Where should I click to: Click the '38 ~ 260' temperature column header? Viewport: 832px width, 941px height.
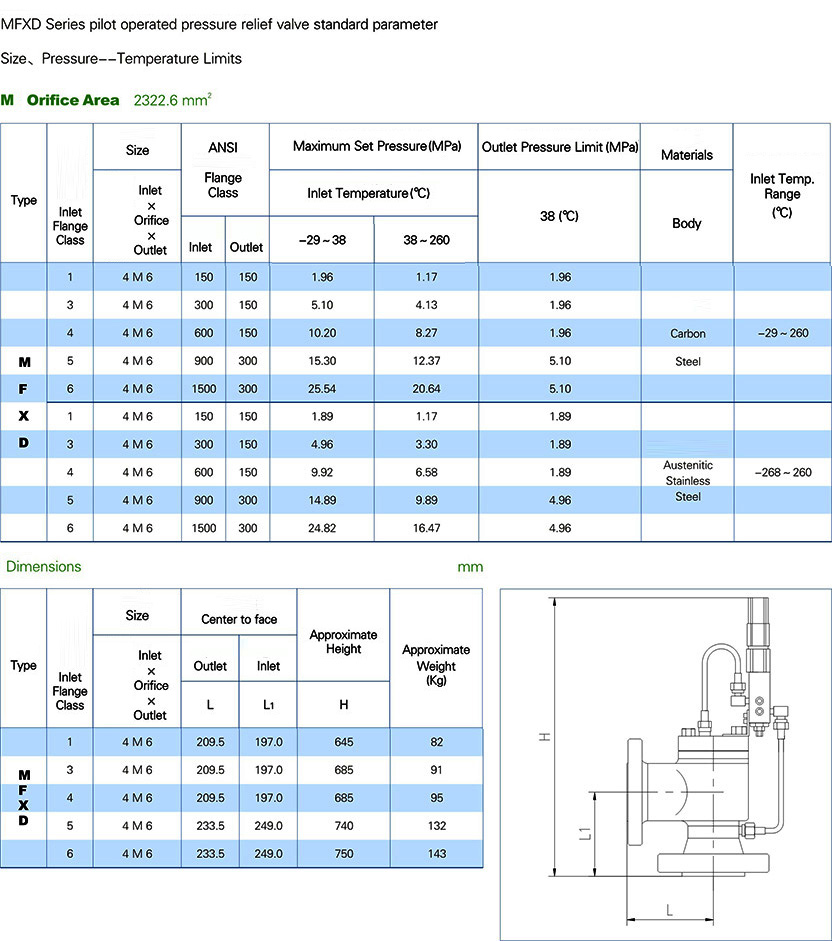(x=426, y=240)
